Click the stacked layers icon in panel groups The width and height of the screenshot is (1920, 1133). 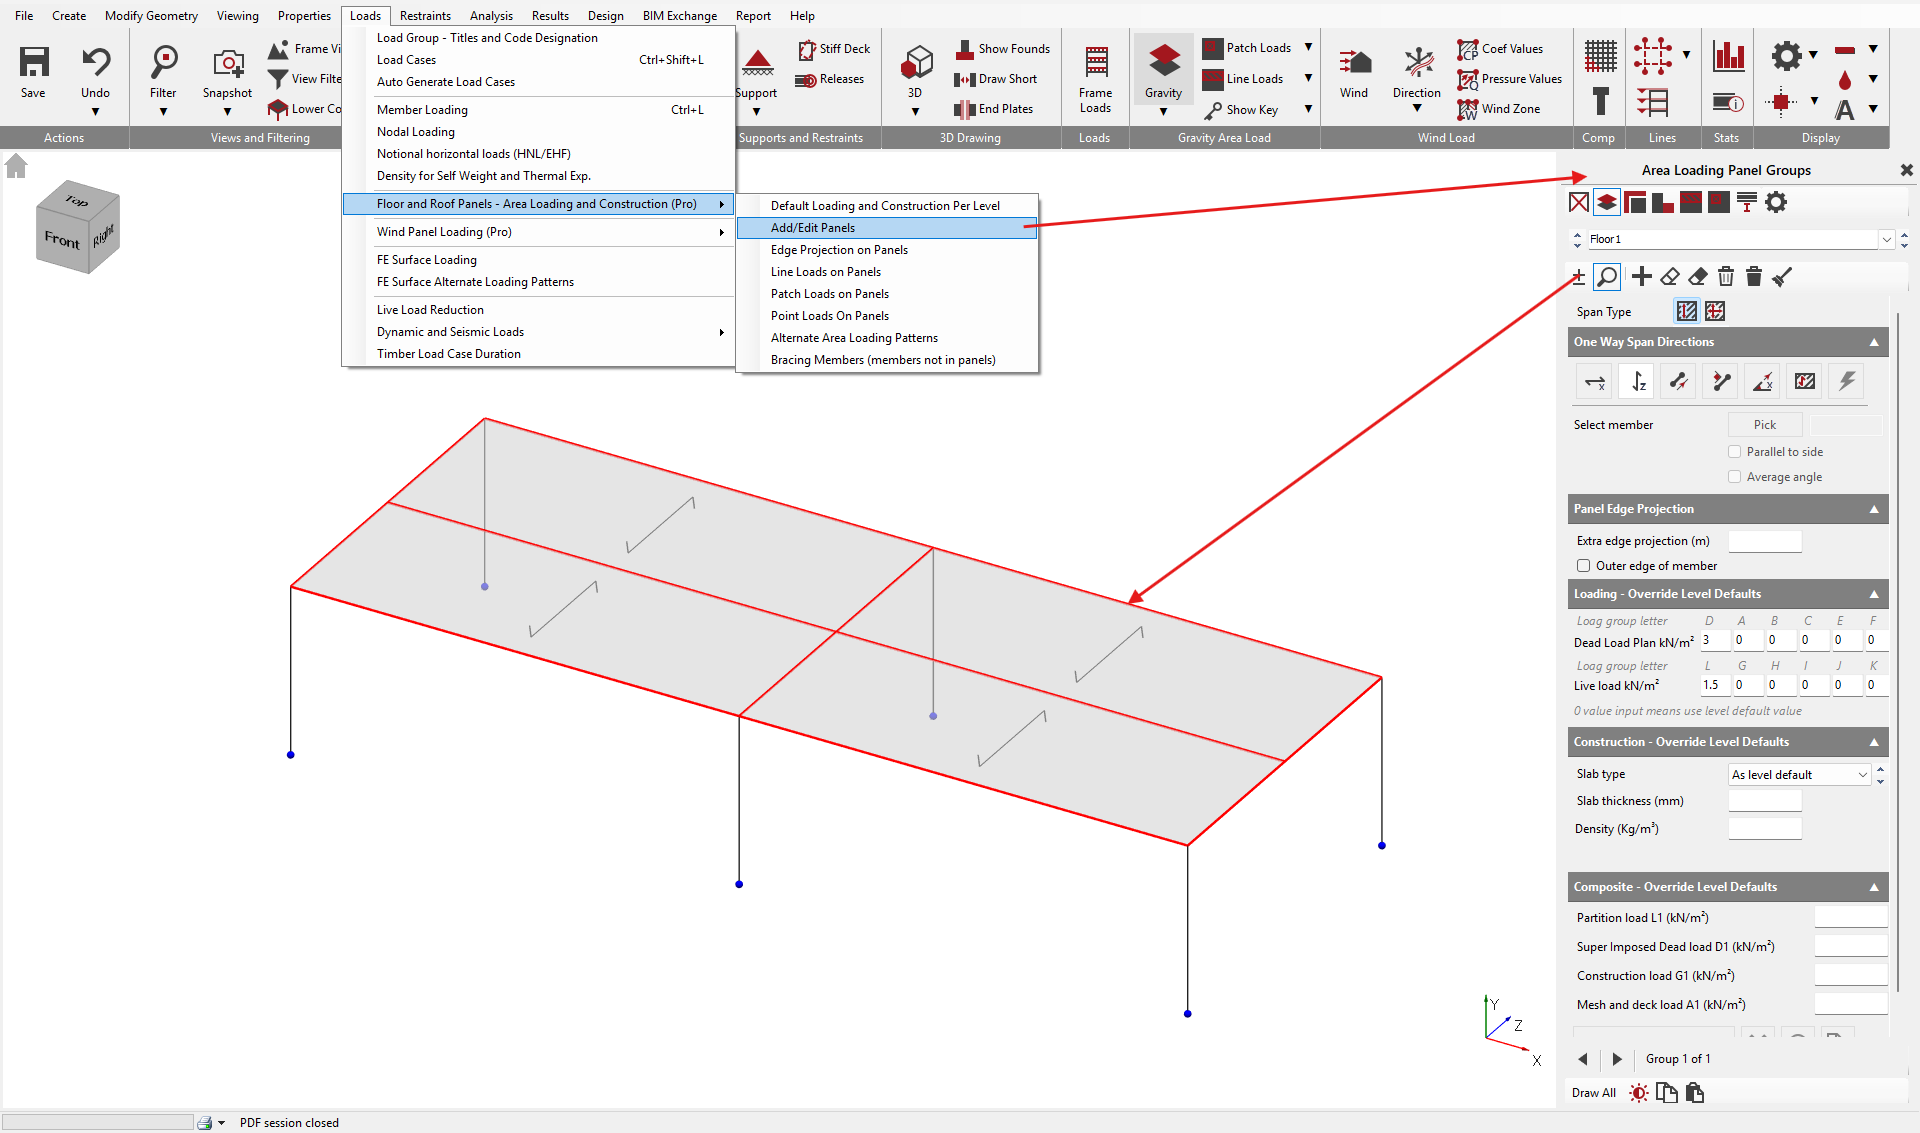point(1607,202)
